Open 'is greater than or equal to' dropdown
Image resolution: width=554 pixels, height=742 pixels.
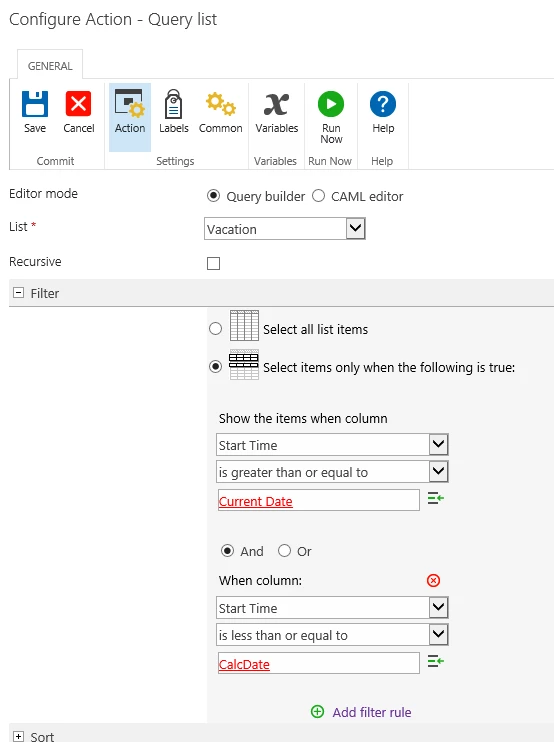tap(332, 472)
